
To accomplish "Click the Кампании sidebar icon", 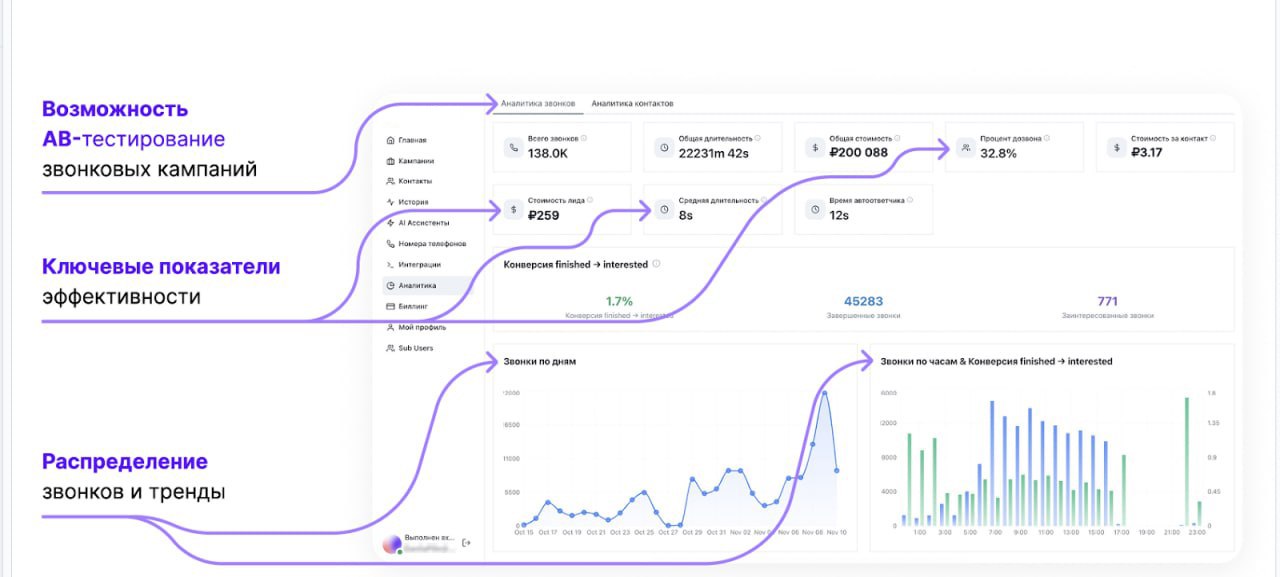I will click(390, 161).
